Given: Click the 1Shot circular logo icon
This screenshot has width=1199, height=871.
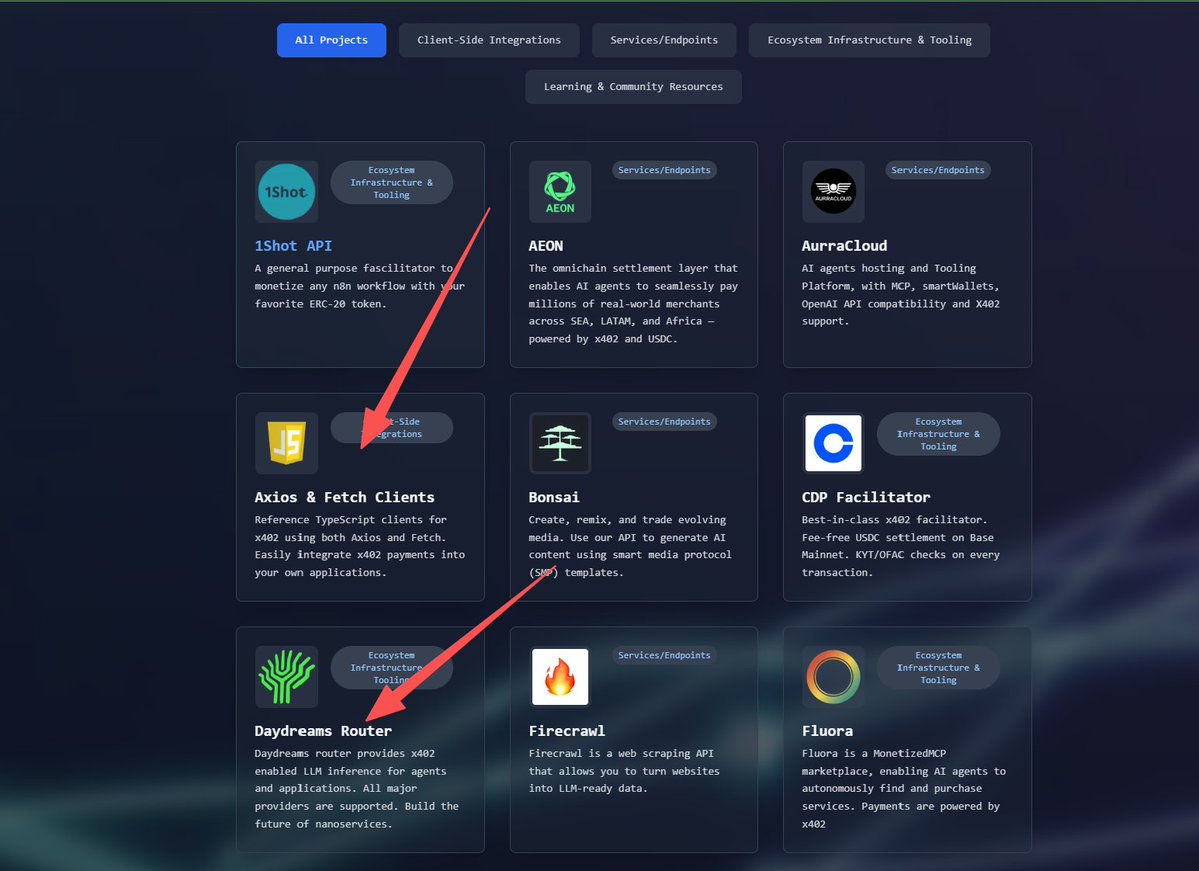Looking at the screenshot, I should pyautogui.click(x=286, y=191).
